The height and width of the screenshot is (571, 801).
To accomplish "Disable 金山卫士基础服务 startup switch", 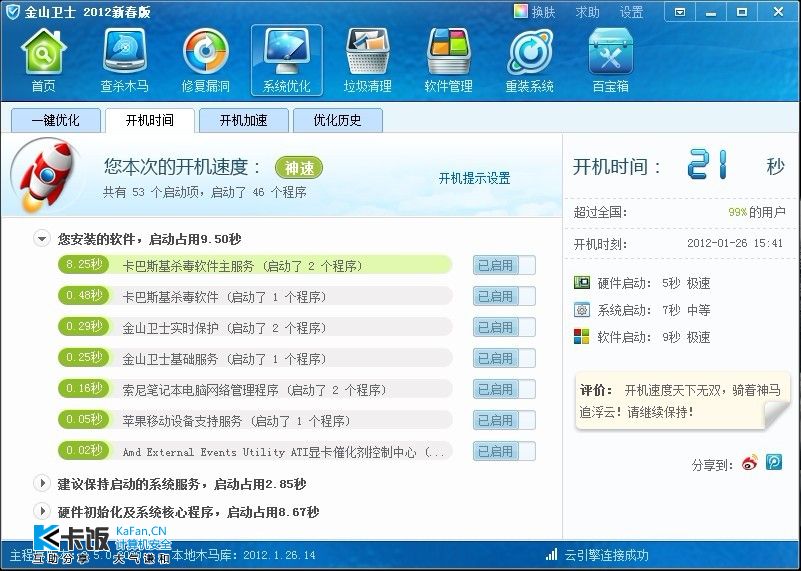I will coord(504,359).
